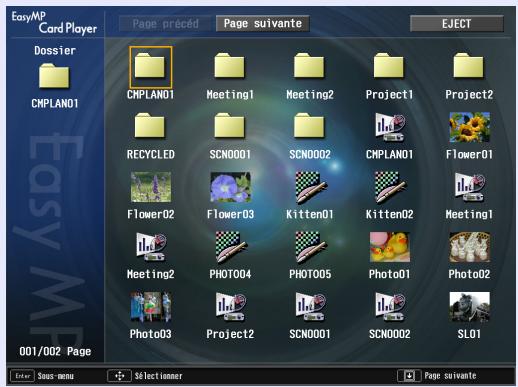Select the Flower03 blue flower thumbnail
Image resolution: width=518 pixels, height=387 pixels.
[x=230, y=187]
